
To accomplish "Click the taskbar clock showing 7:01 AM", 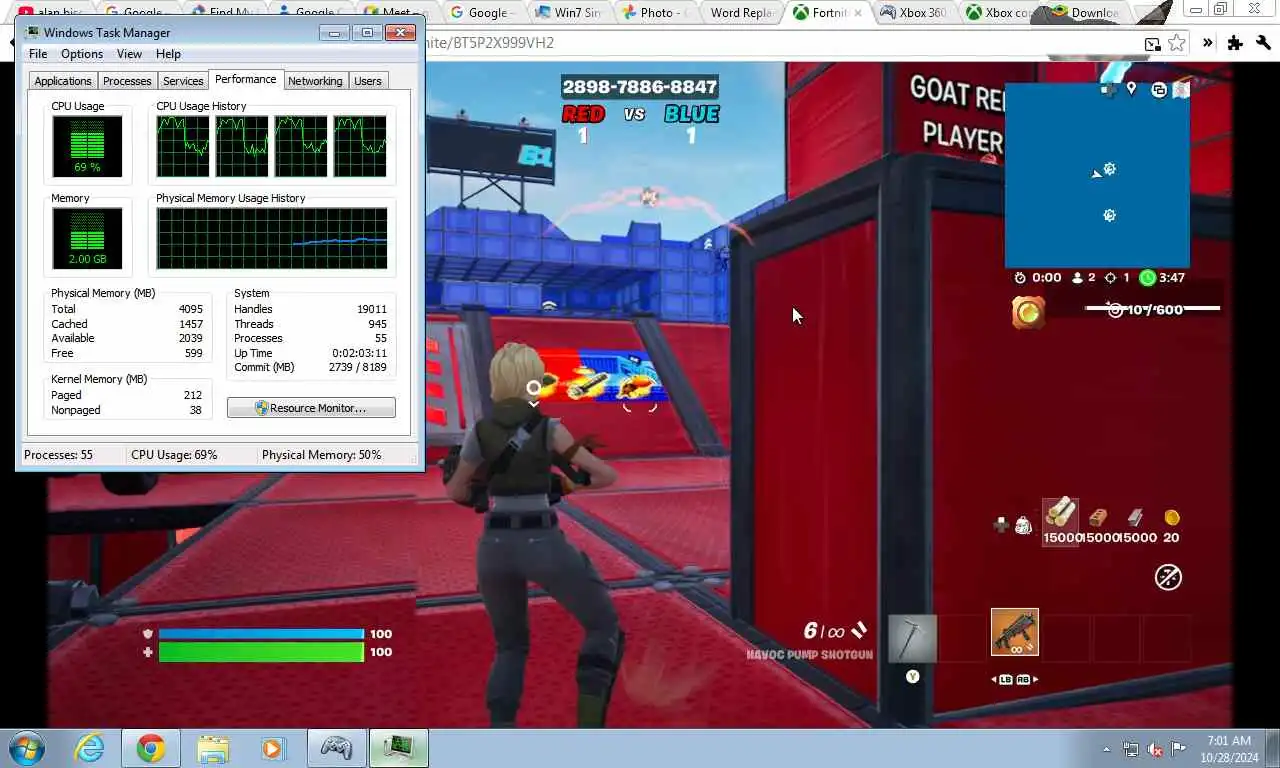I will 1229,749.
